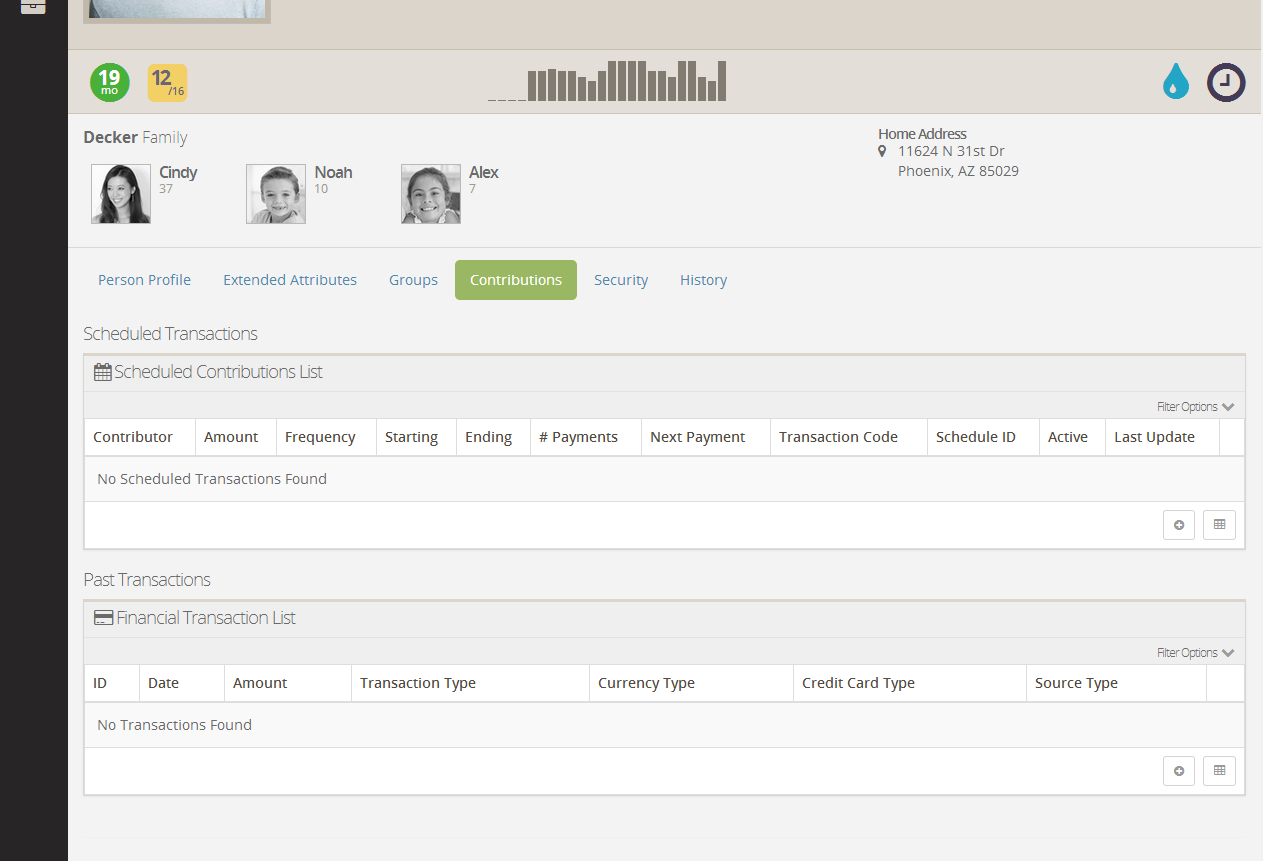Sort scheduled contributions by Contributor column

pos(133,437)
